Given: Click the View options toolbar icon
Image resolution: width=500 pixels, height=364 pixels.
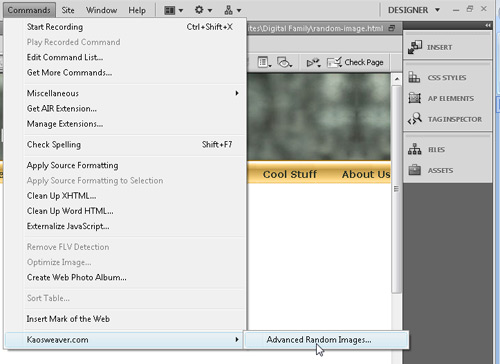Looking at the screenshot, I should pyautogui.click(x=264, y=62).
